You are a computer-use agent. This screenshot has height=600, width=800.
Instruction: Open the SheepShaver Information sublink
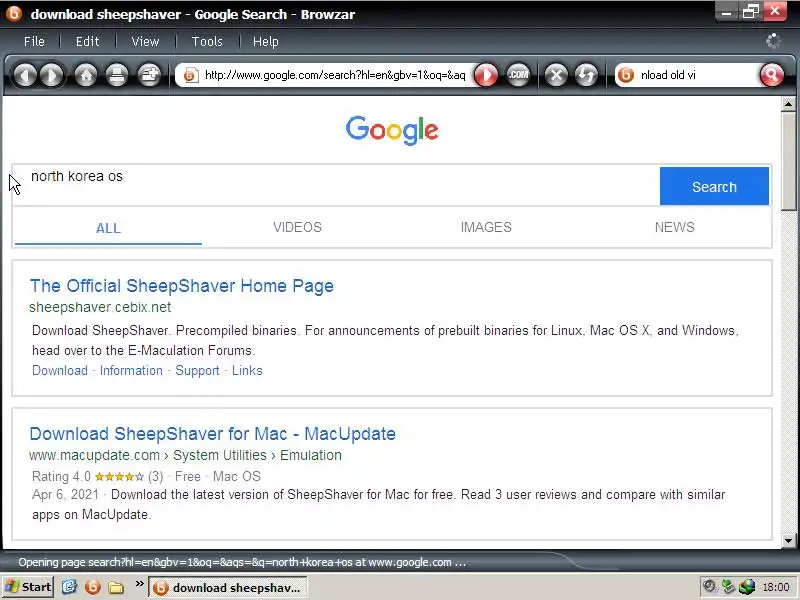[131, 370]
